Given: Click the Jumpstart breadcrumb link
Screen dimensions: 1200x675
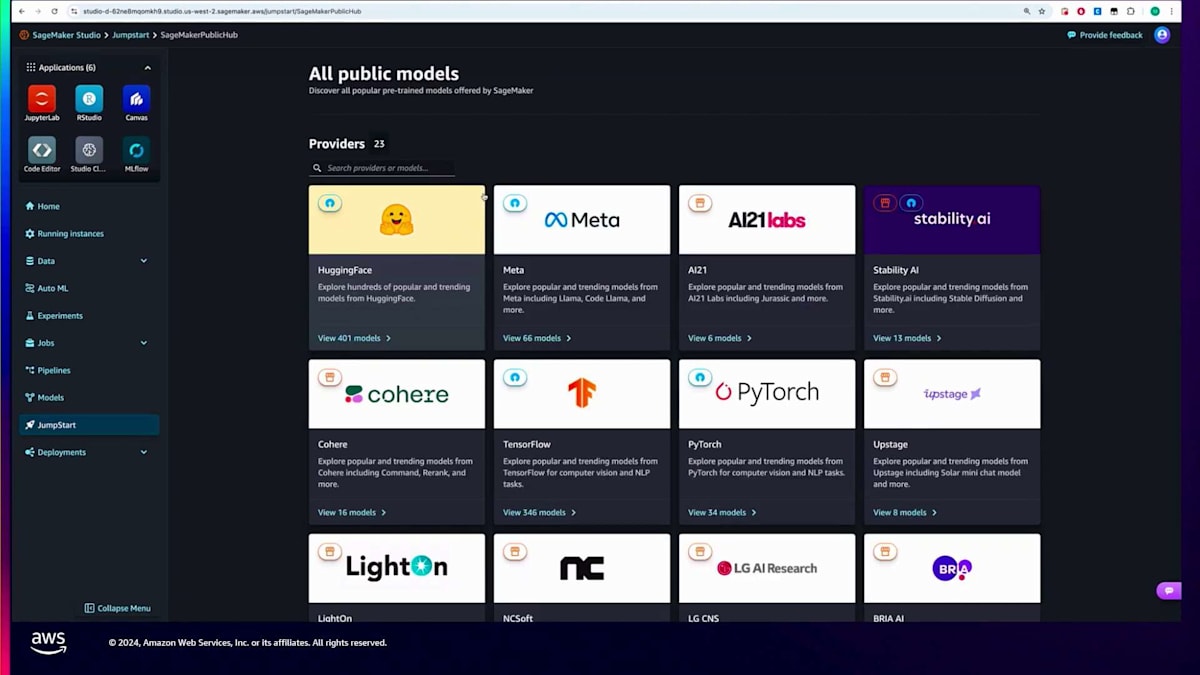Looking at the screenshot, I should [x=130, y=35].
